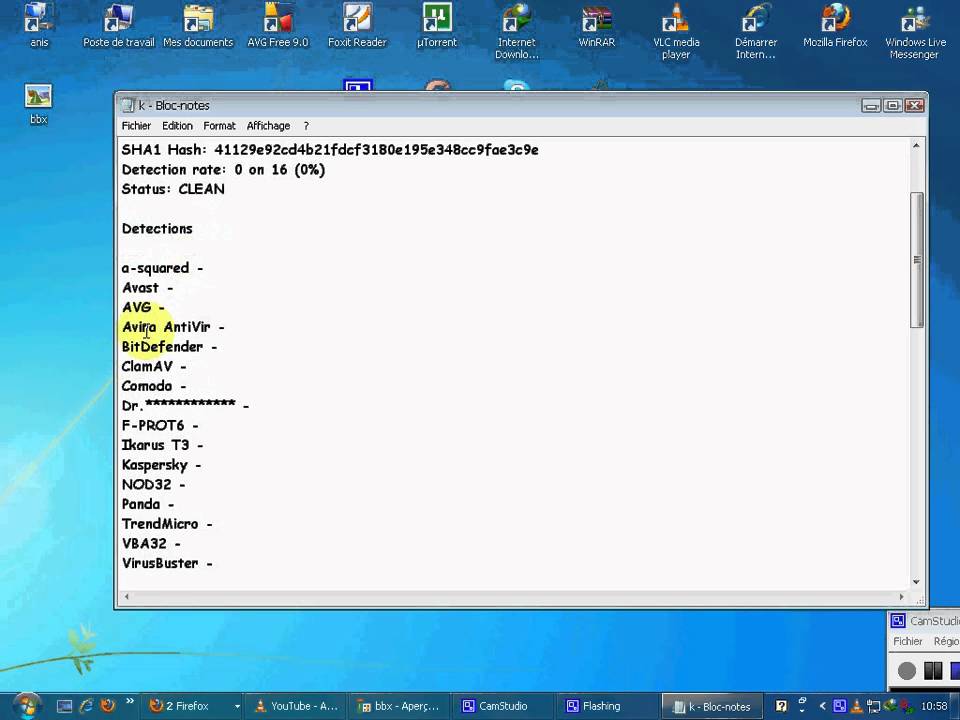Open Mes documents folder icon
This screenshot has width=960, height=720.
click(x=198, y=24)
